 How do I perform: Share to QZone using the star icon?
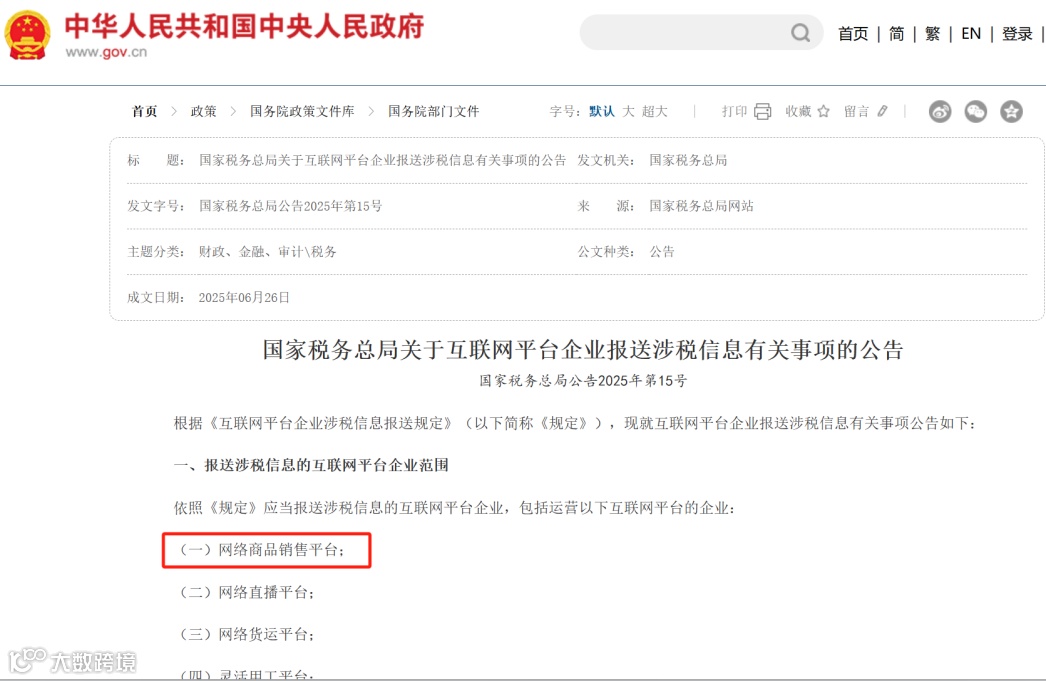point(1012,112)
